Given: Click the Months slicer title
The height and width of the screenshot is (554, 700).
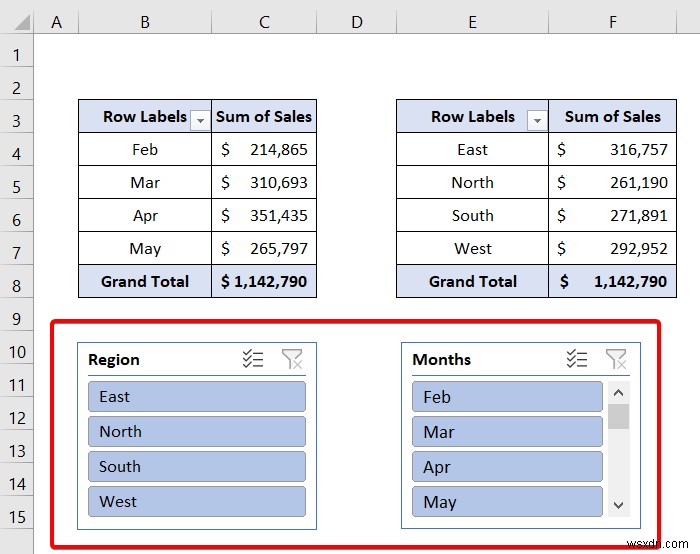Looking at the screenshot, I should [442, 359].
